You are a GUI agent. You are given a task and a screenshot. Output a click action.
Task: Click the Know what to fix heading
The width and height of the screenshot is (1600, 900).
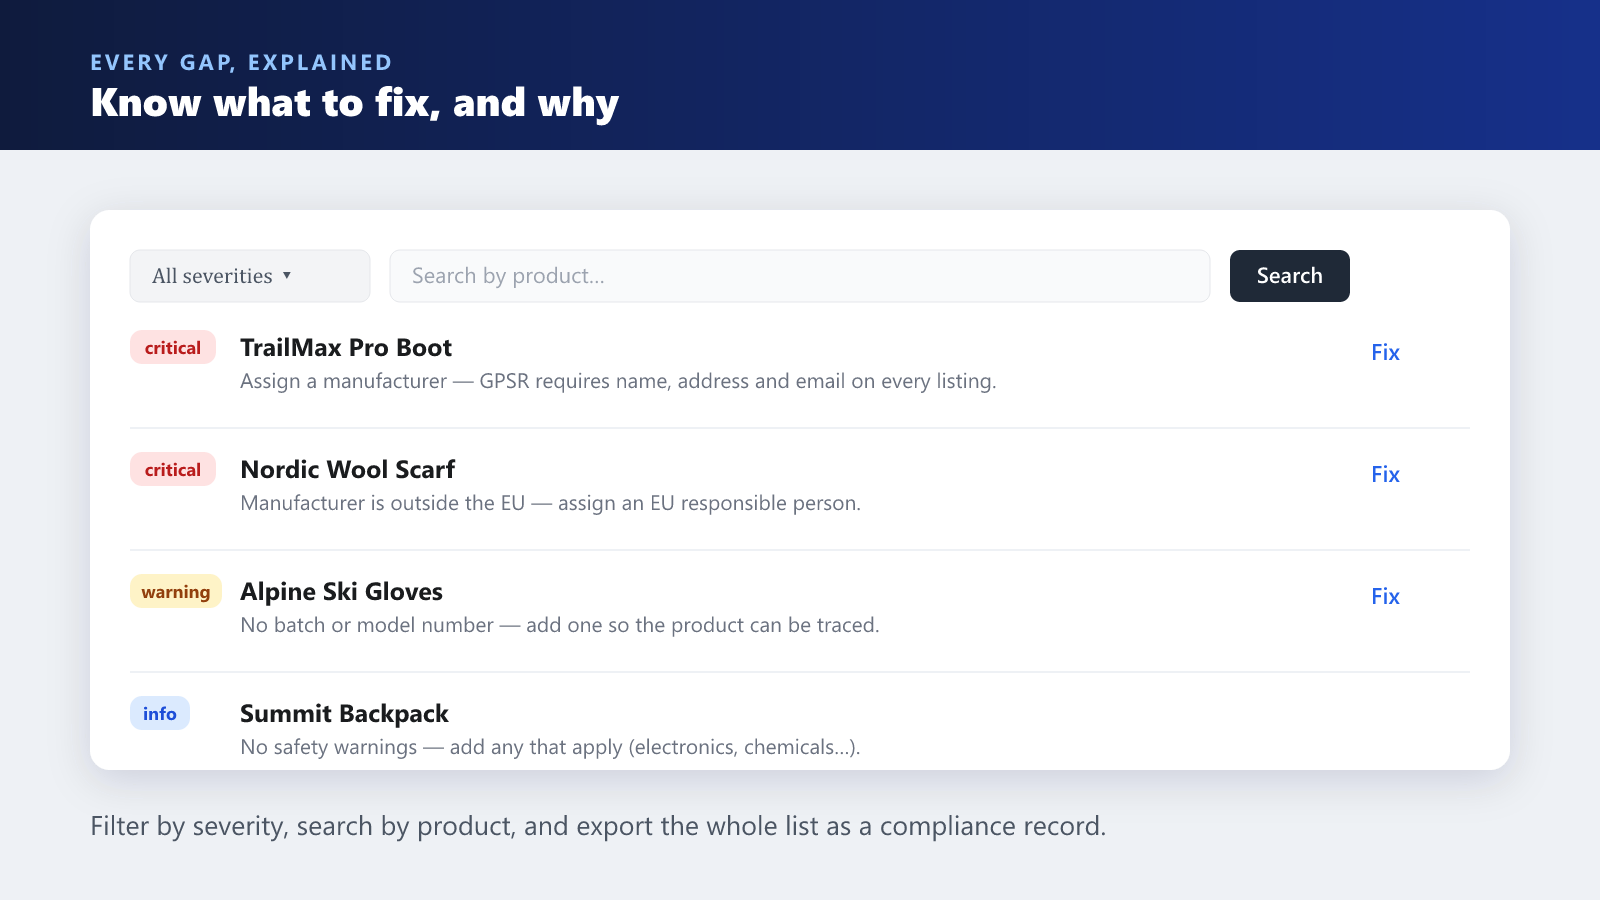tap(355, 103)
